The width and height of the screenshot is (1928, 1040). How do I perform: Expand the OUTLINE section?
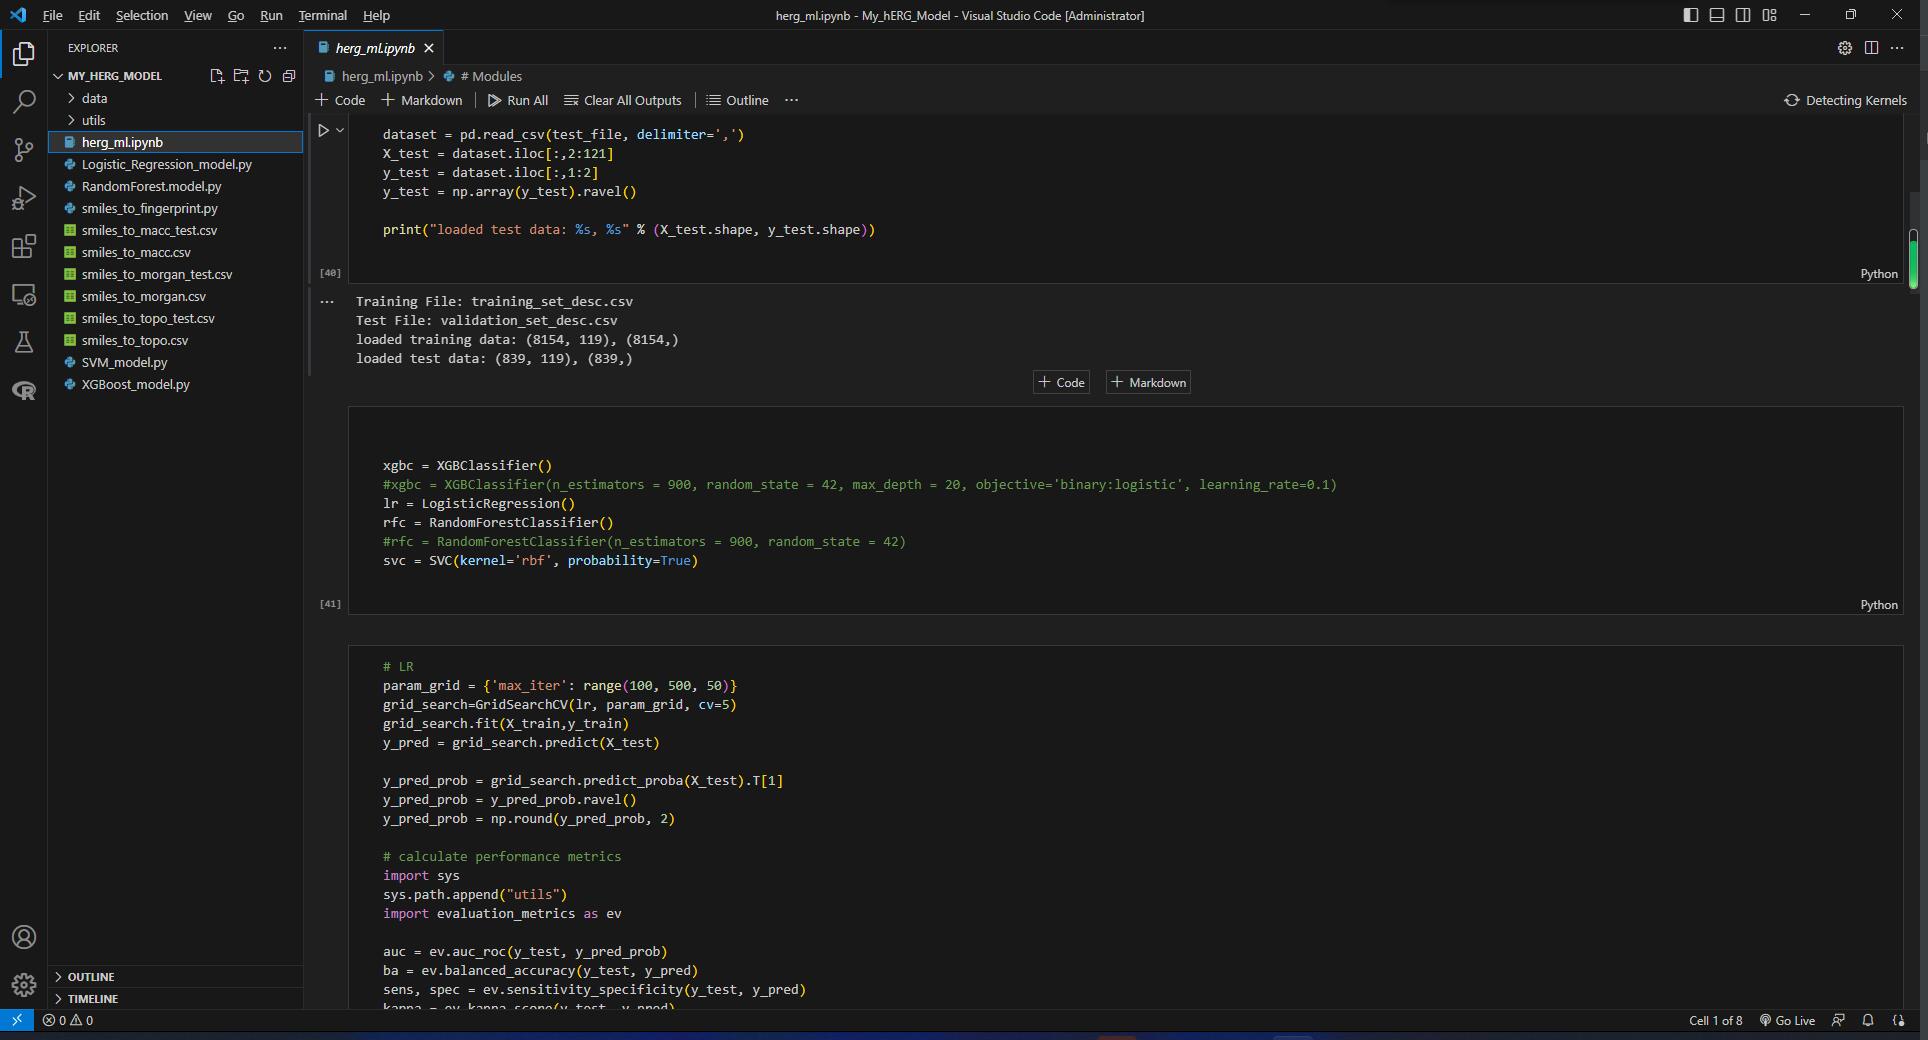176,976
